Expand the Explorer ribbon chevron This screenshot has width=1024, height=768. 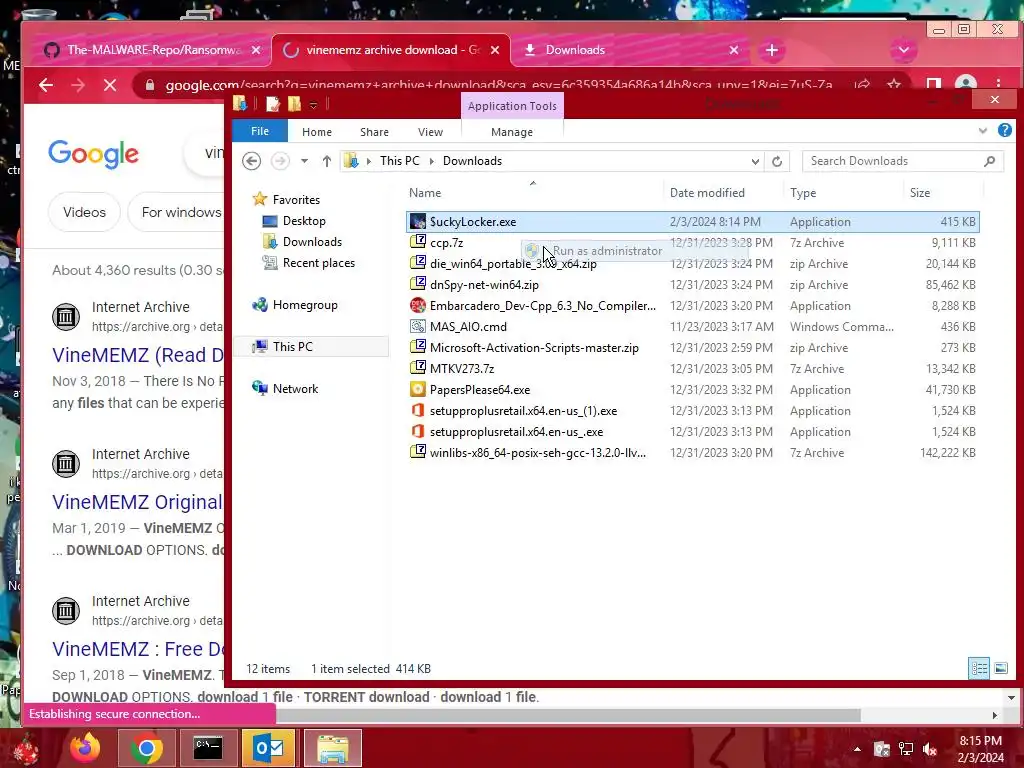[x=982, y=131]
